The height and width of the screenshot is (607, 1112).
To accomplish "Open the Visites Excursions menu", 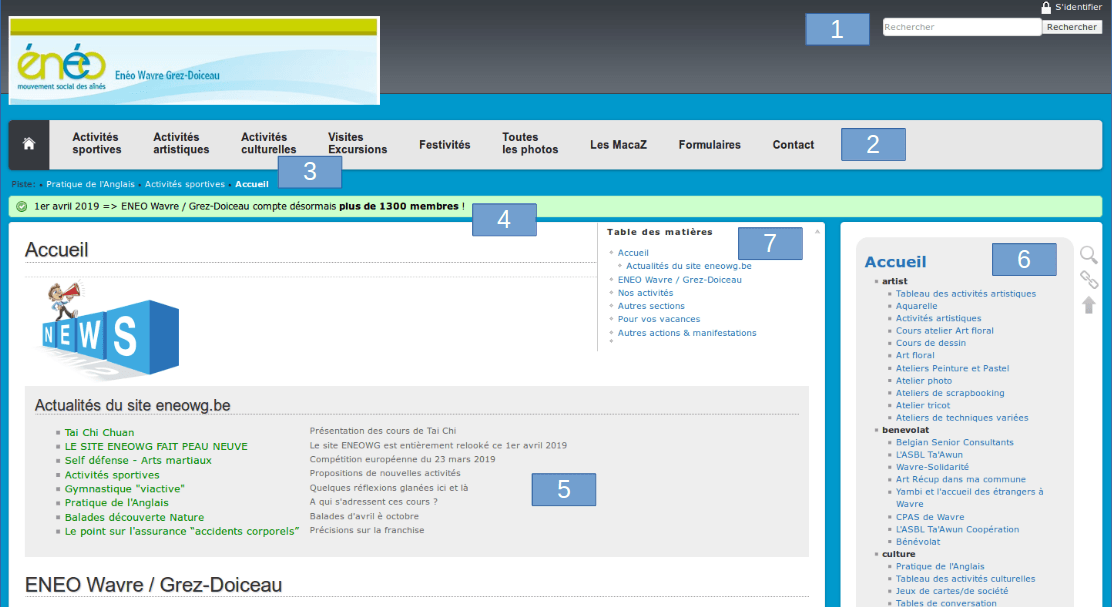I will (x=357, y=144).
